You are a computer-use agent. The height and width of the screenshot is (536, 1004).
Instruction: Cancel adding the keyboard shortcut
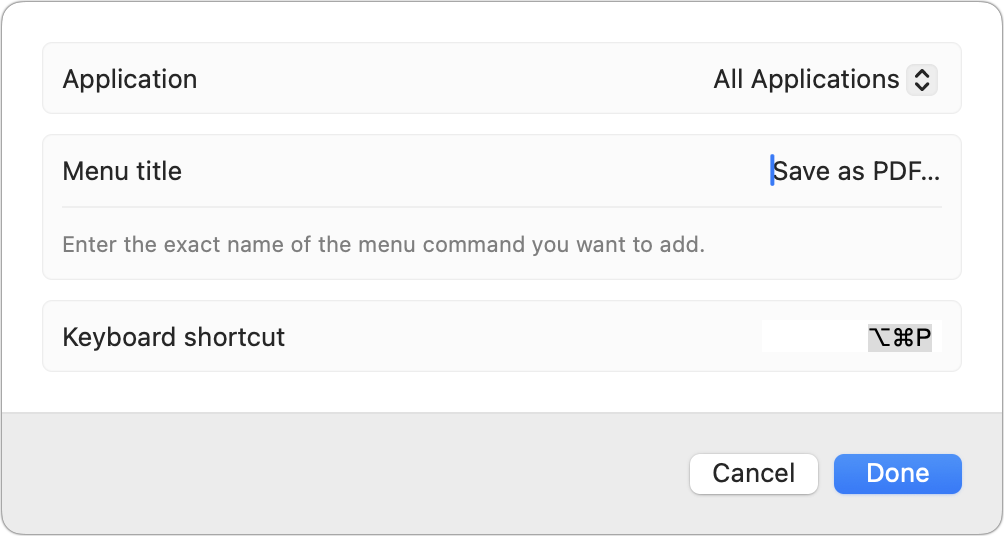(754, 474)
